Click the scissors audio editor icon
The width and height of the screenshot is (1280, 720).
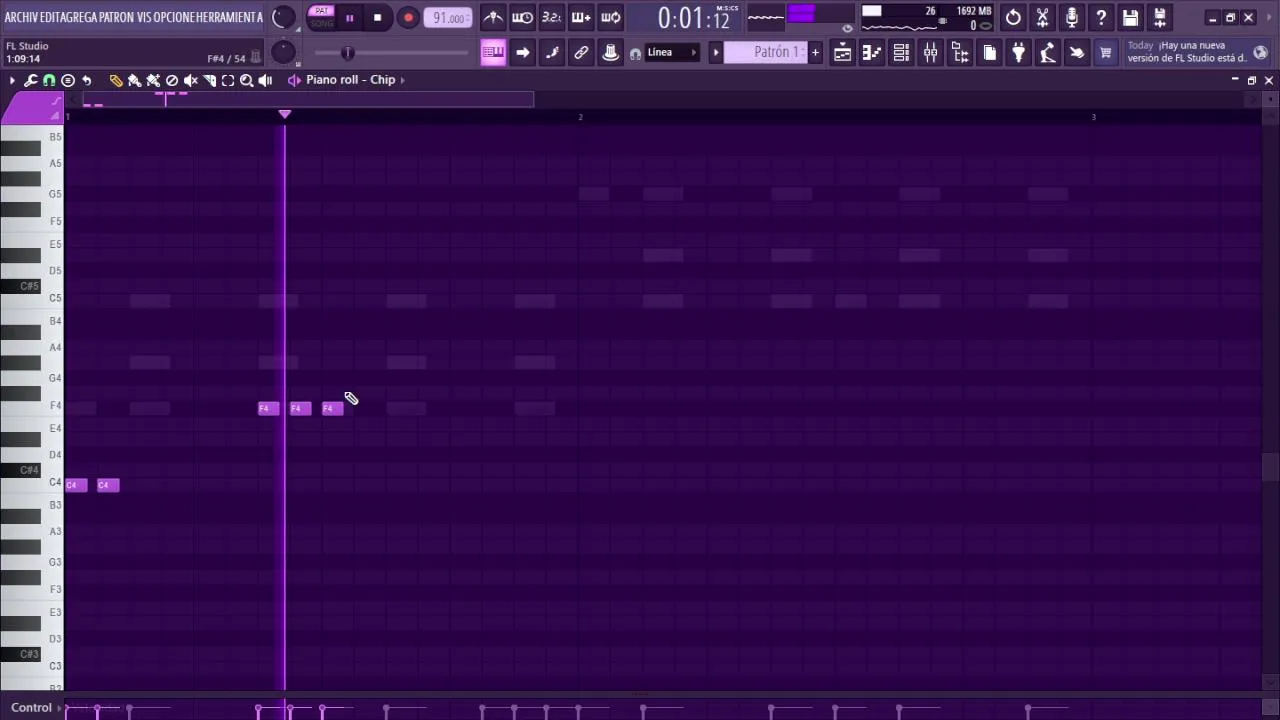(1042, 17)
